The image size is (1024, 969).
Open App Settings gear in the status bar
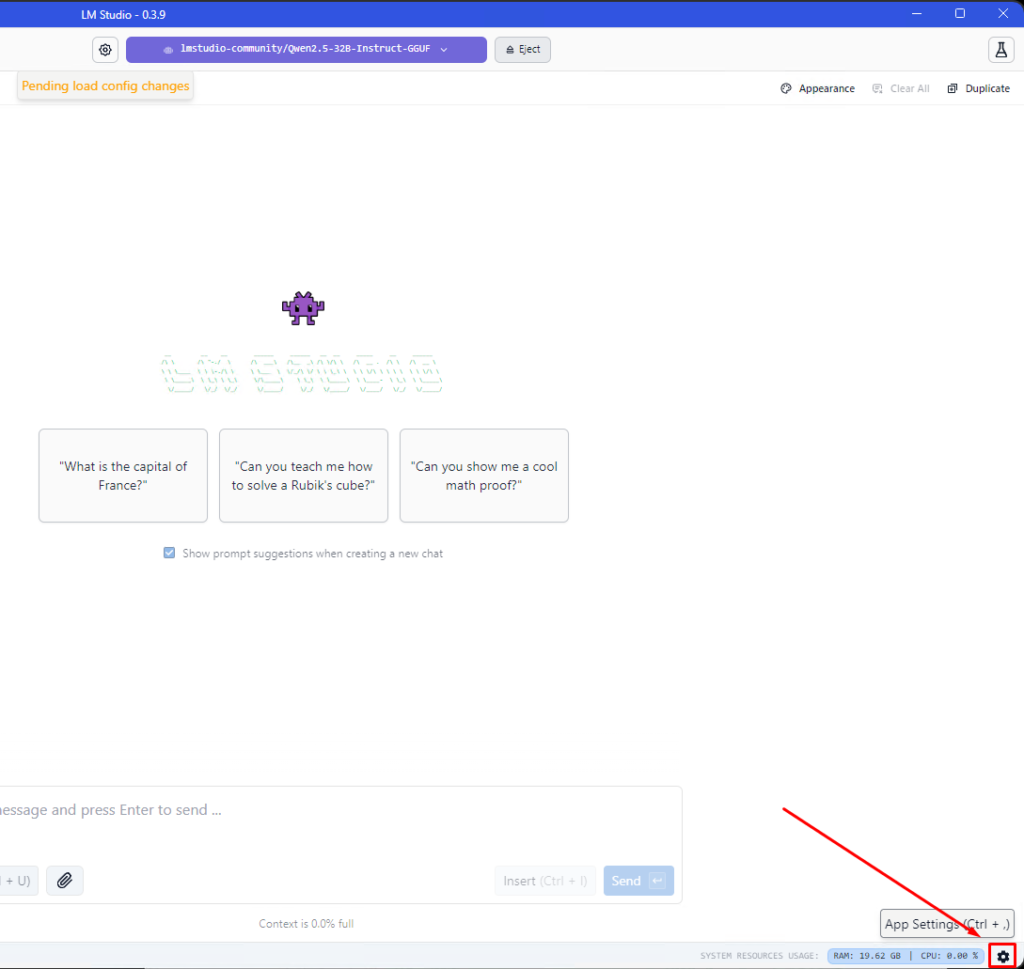[1002, 957]
